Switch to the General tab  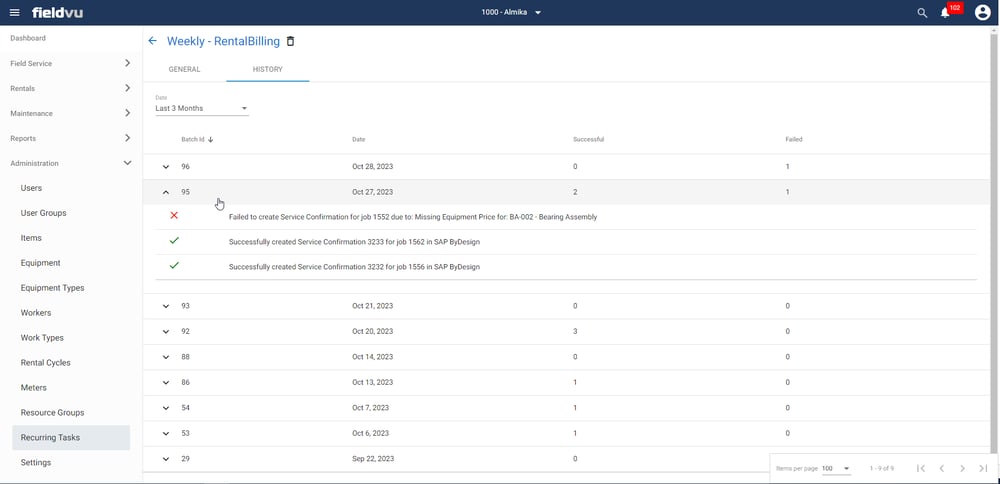(184, 70)
